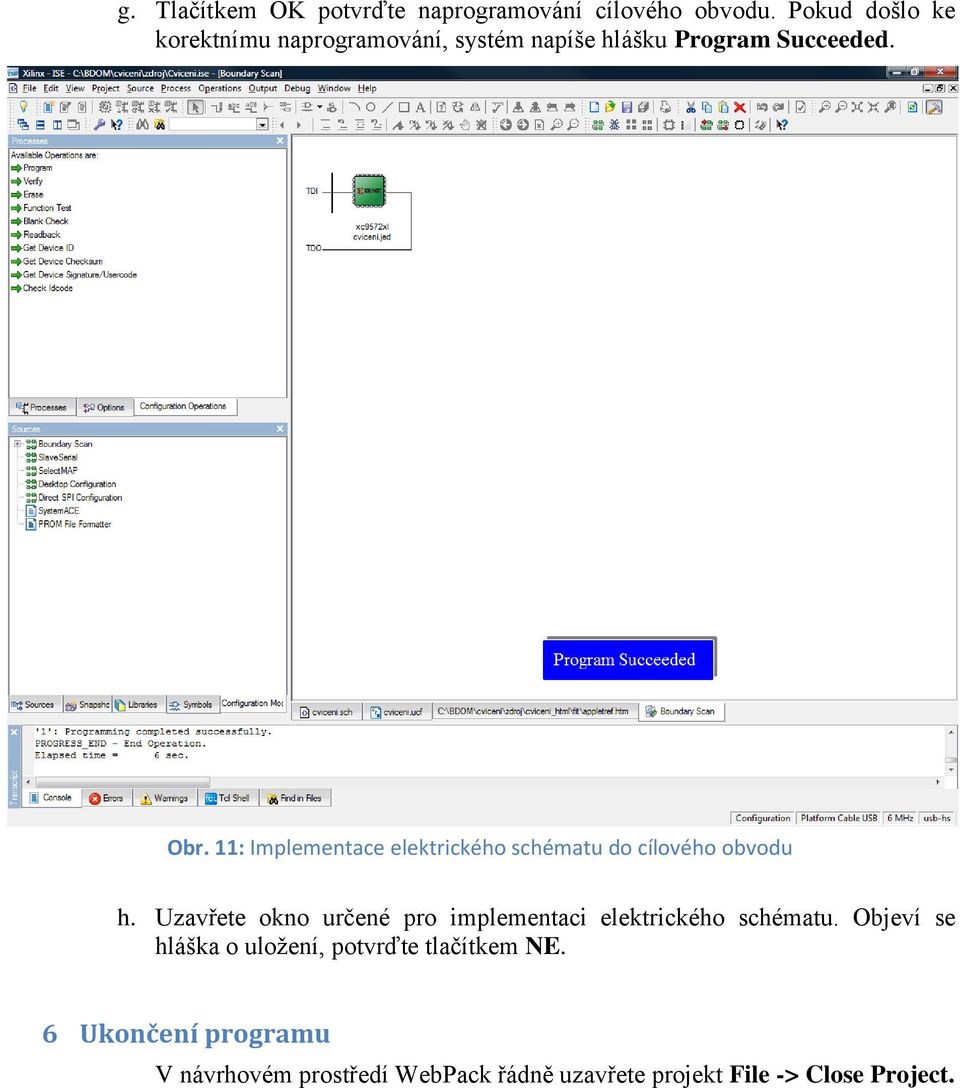
Task: Click the new file icon
Action: click(x=594, y=107)
